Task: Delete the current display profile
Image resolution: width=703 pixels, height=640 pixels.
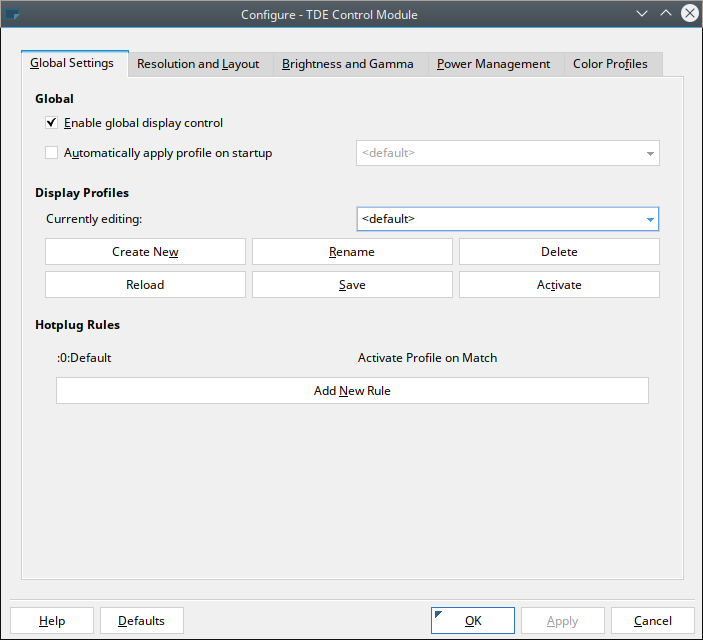Action: click(559, 252)
